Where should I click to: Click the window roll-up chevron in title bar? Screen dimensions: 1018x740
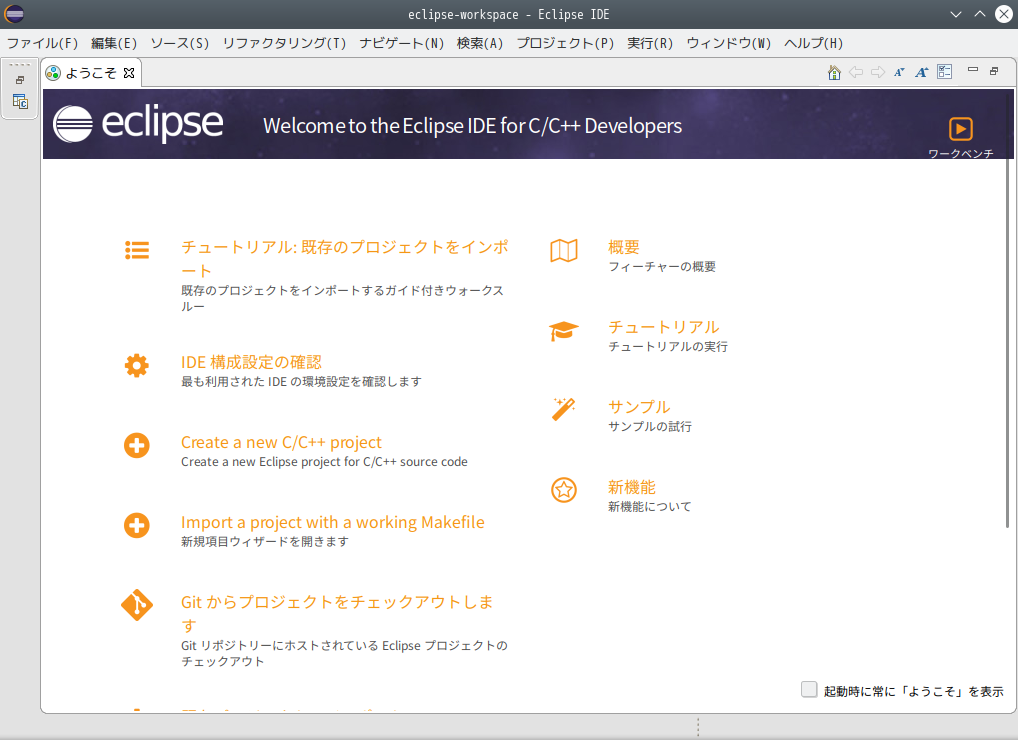[x=980, y=14]
